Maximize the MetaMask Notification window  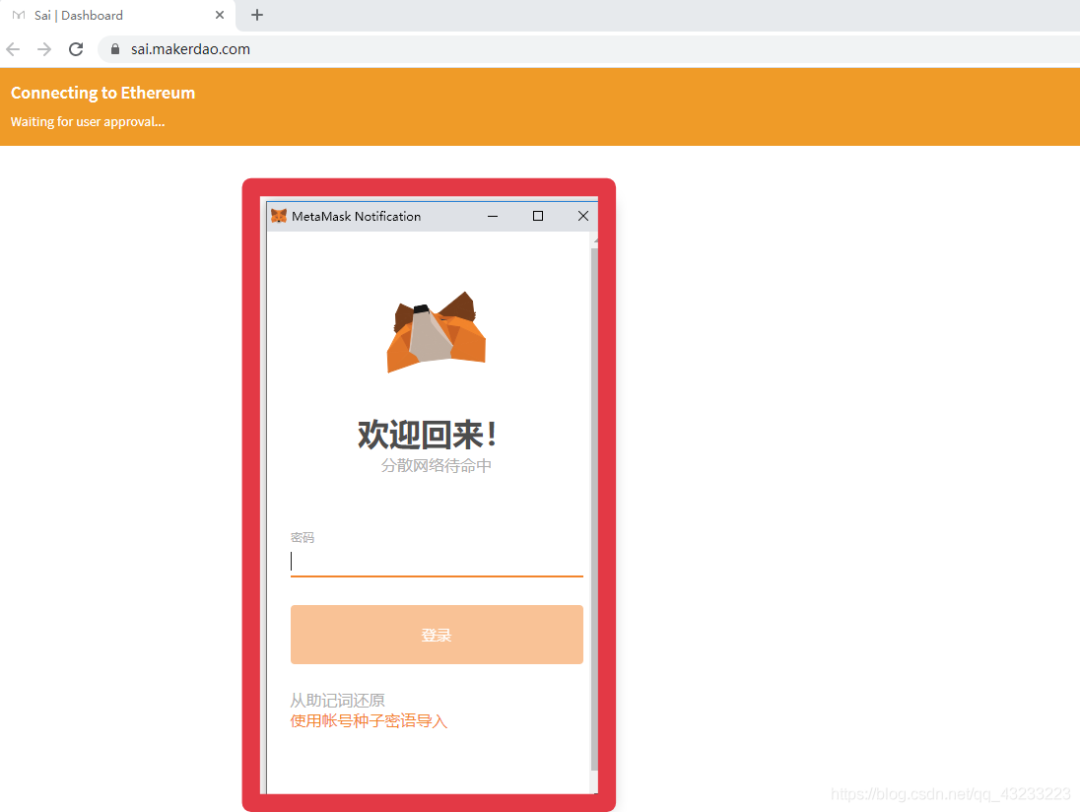click(538, 216)
